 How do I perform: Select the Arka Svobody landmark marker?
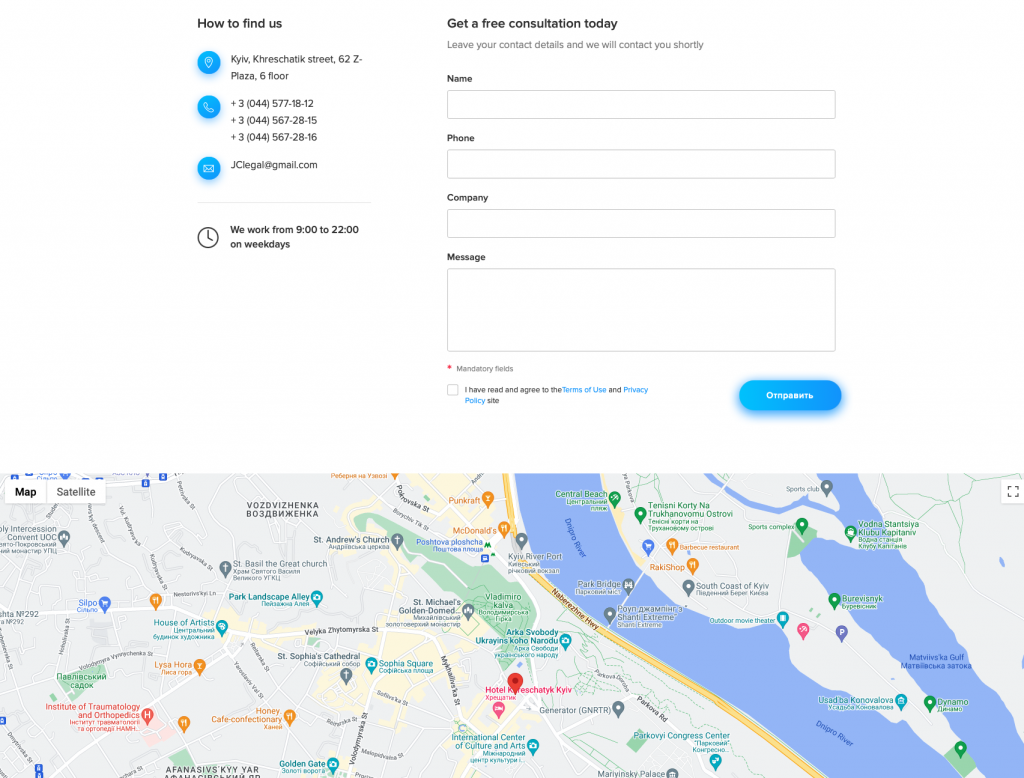566,641
